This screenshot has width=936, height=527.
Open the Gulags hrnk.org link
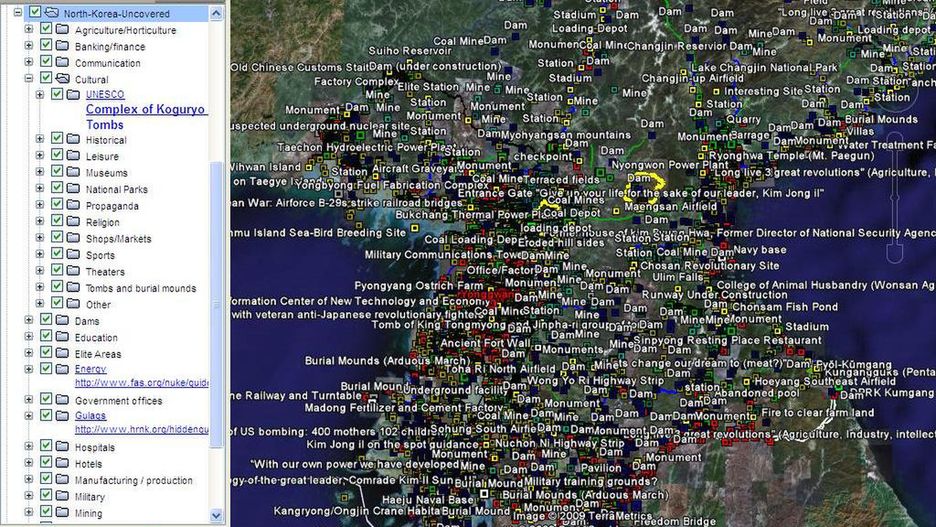tap(141, 430)
